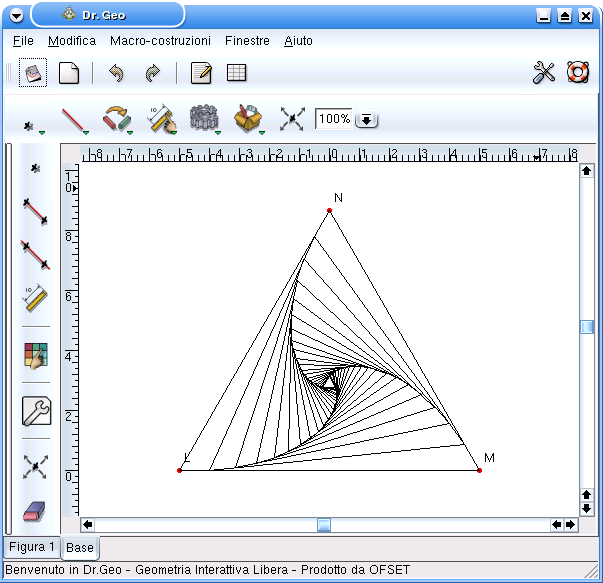The image size is (603, 583).
Task: Select the move-object tool in top toolbar
Action: point(292,119)
